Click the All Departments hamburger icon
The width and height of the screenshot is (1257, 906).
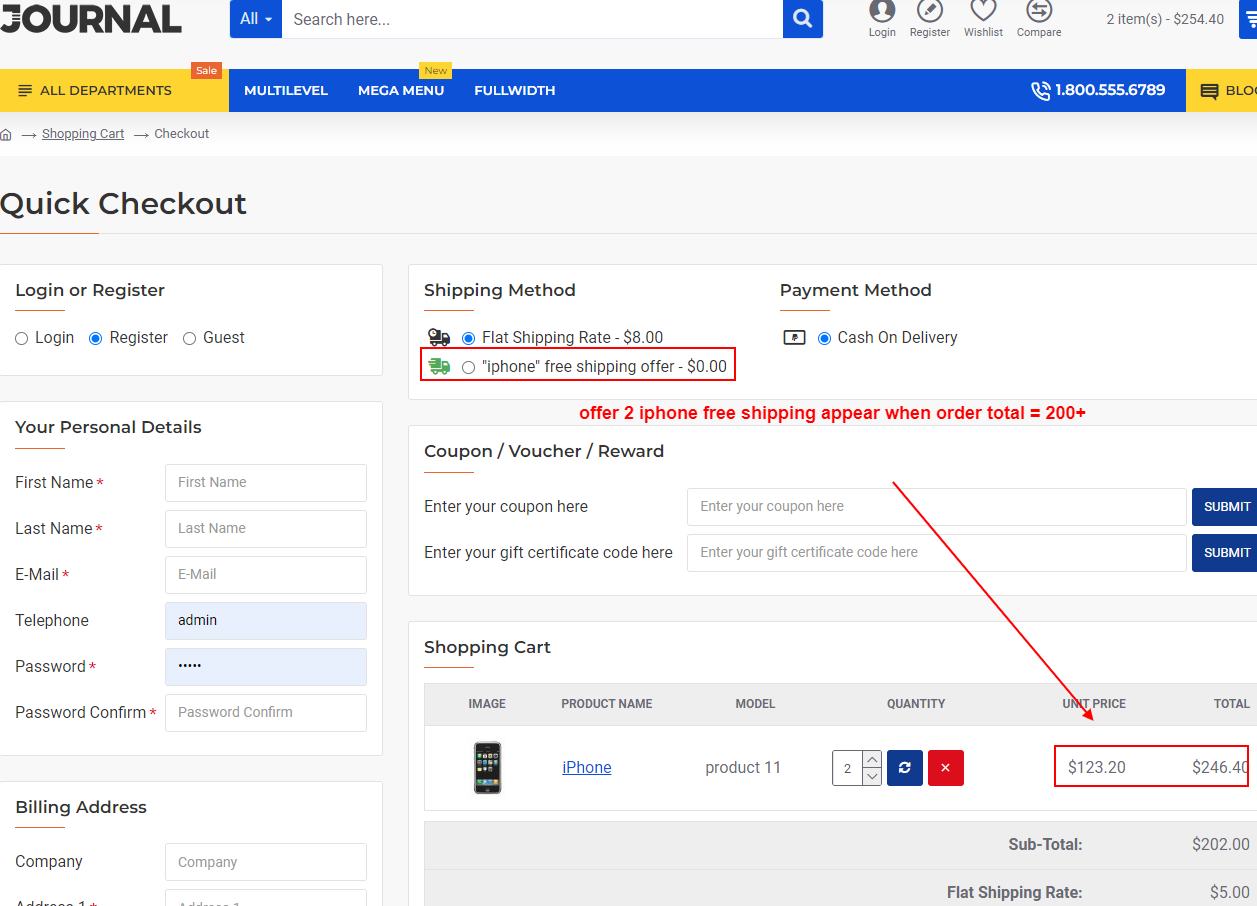tap(25, 91)
